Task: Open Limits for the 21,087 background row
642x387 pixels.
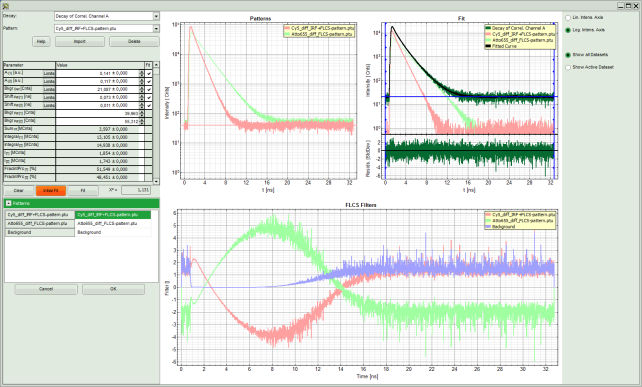Action: (x=49, y=89)
